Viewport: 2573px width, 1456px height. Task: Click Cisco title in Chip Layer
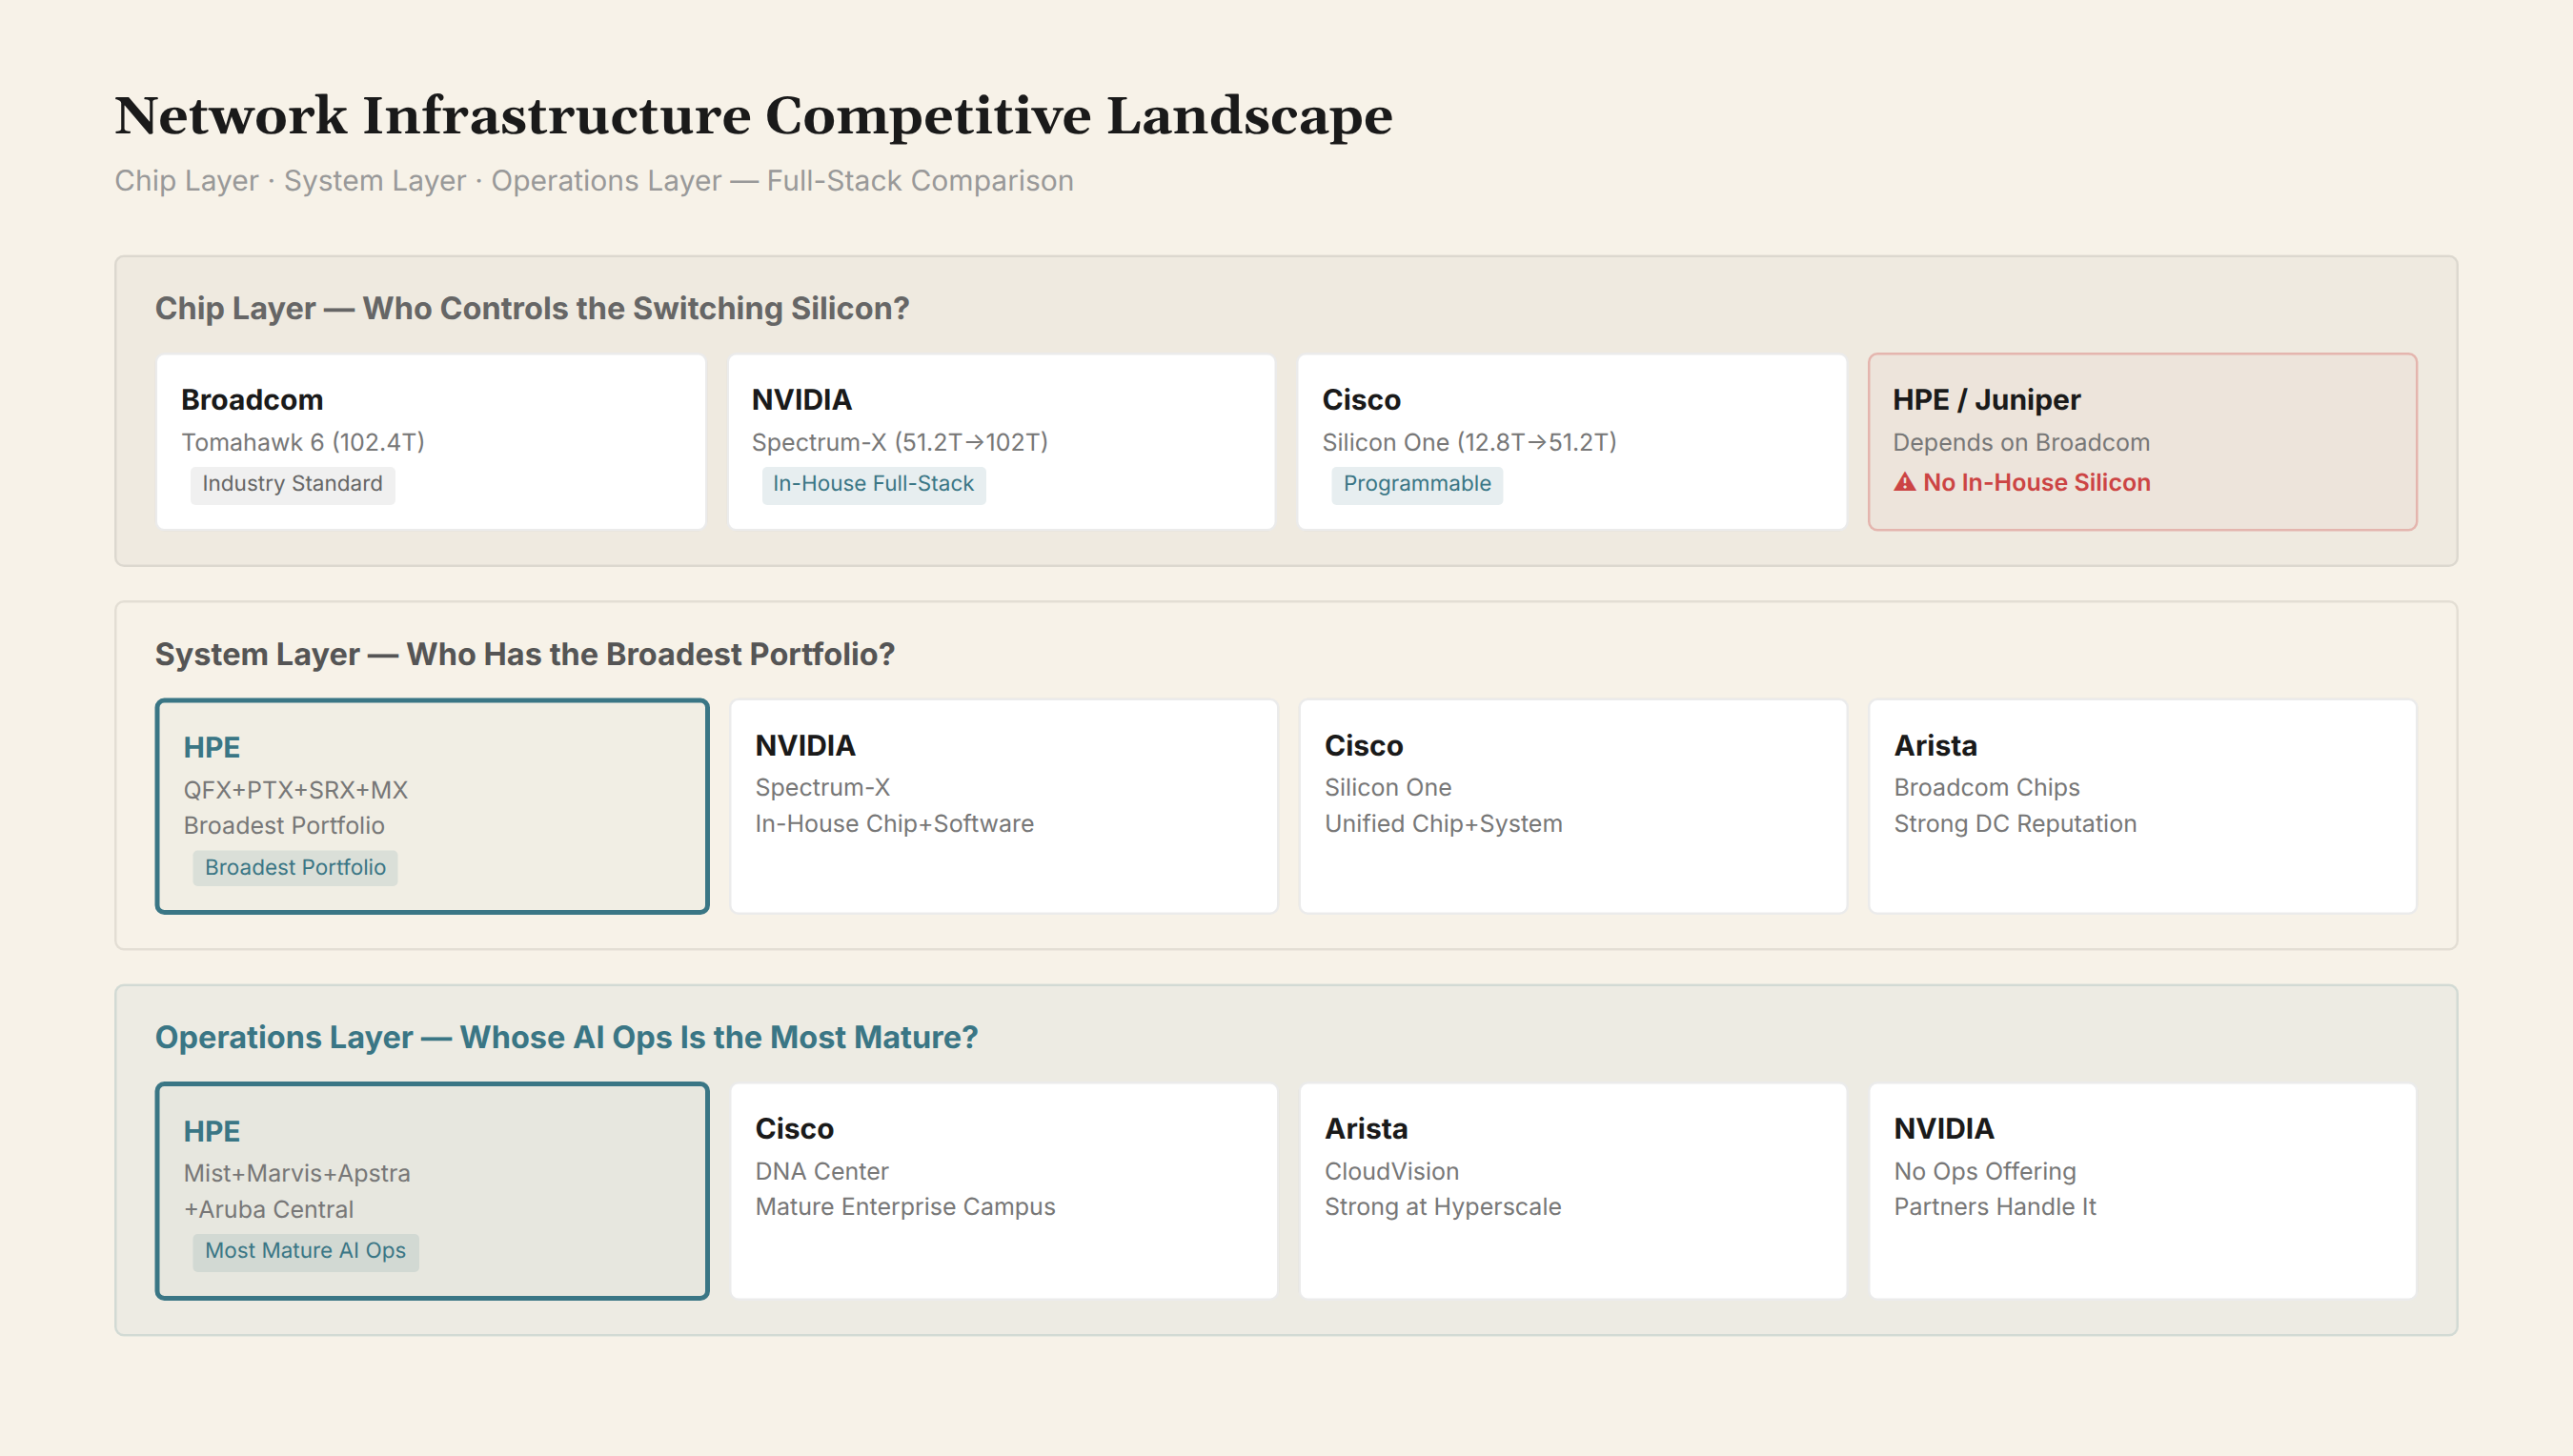[x=1361, y=400]
